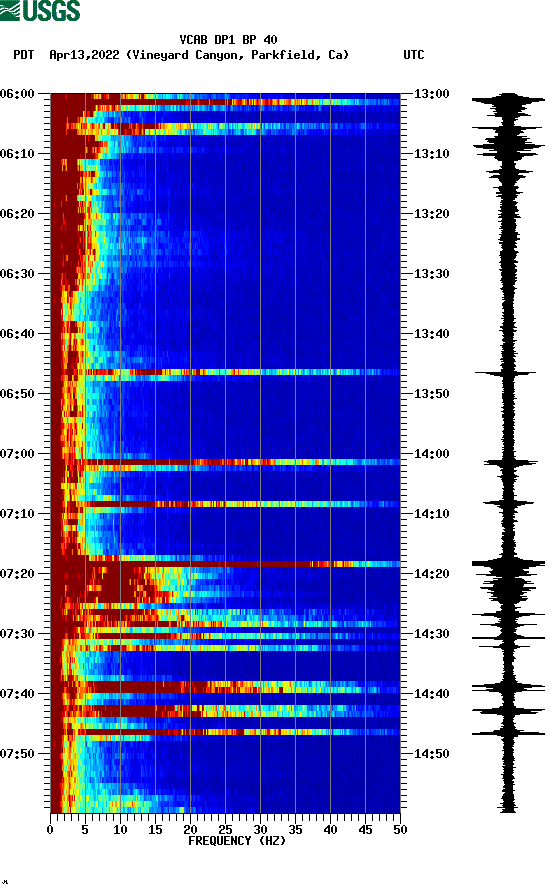Click the "50" frequency axis label
The image size is (552, 893).
[x=400, y=830]
